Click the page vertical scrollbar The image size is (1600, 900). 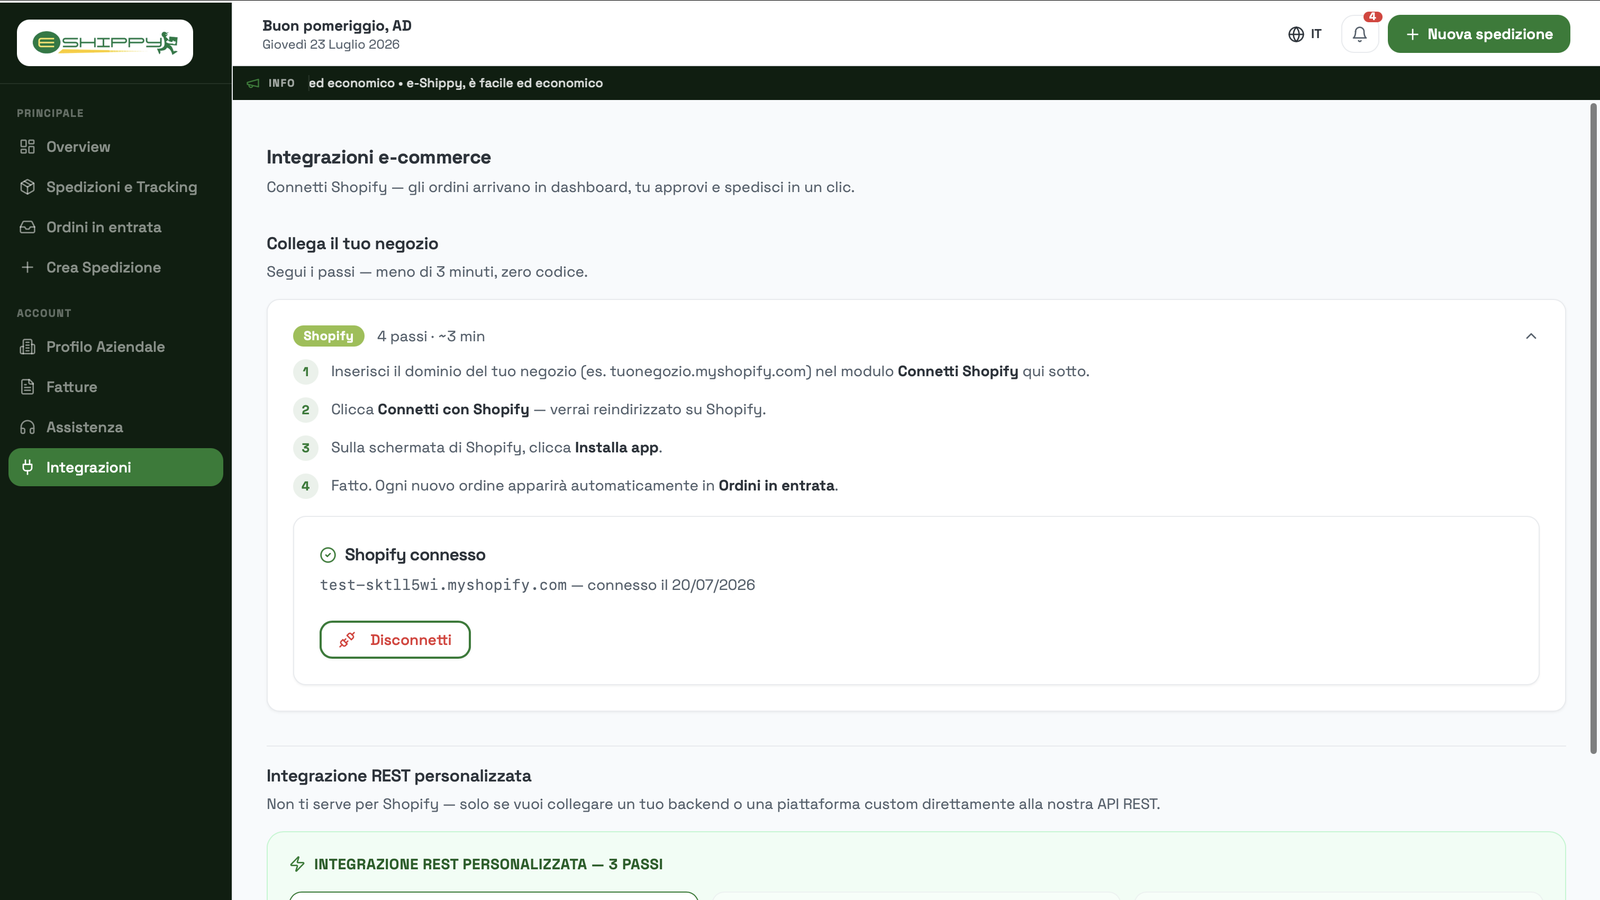(1594, 428)
